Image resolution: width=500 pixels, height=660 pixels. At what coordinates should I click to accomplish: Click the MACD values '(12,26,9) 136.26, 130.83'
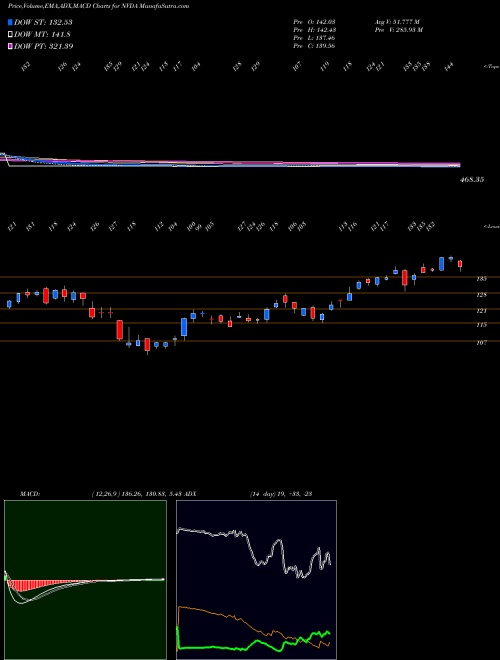[130, 494]
